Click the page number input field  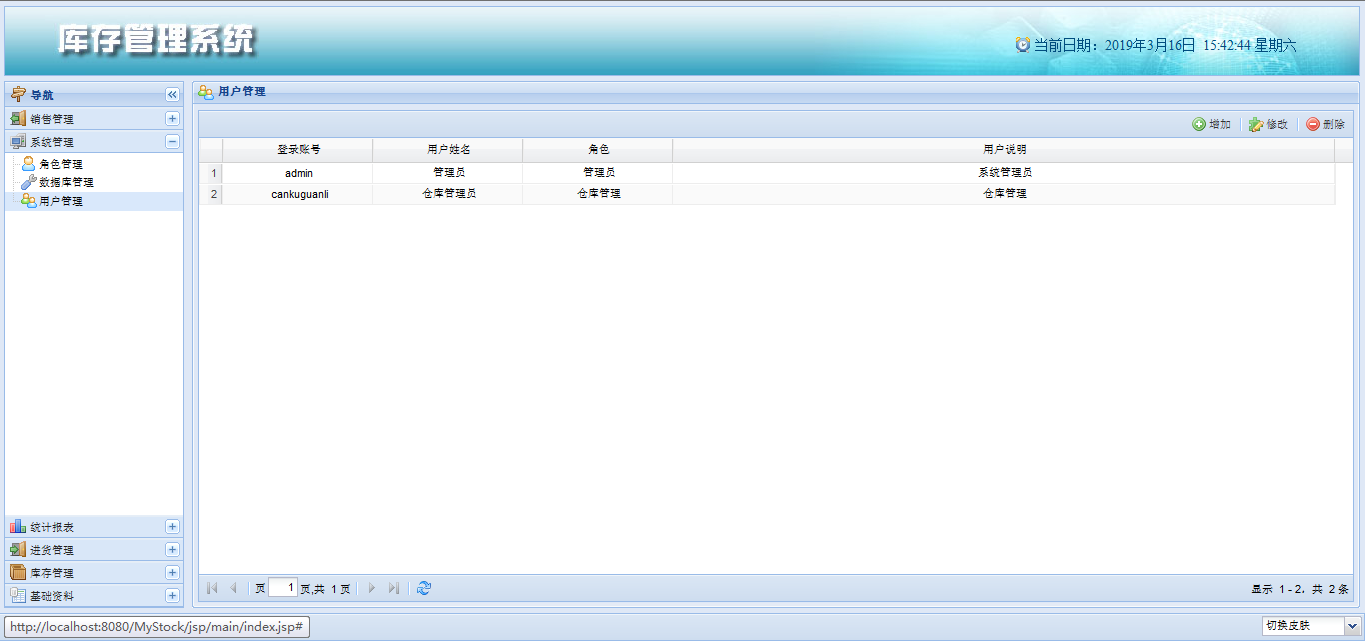(x=283, y=588)
